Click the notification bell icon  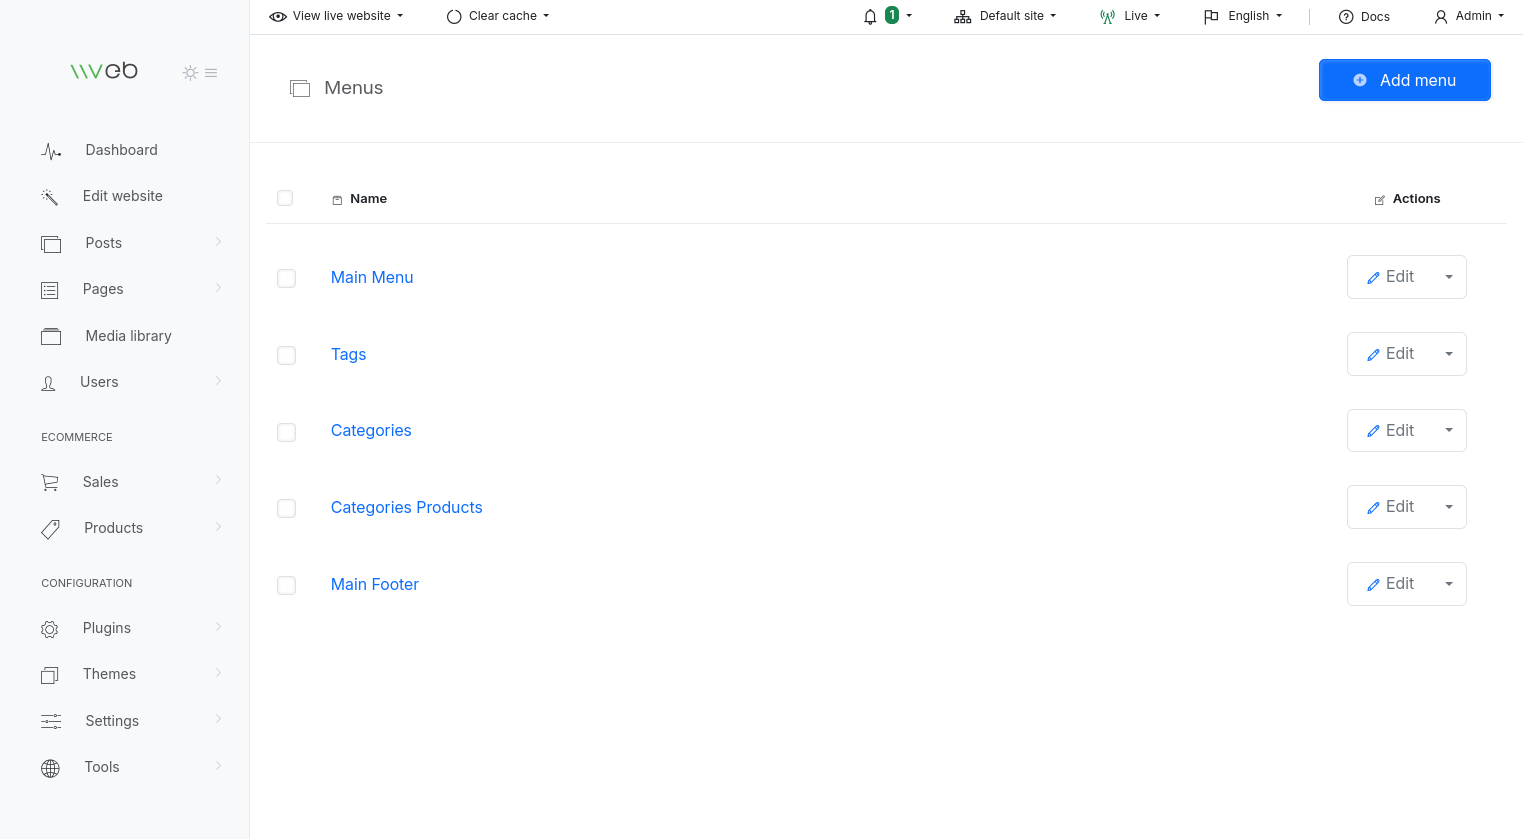(870, 16)
